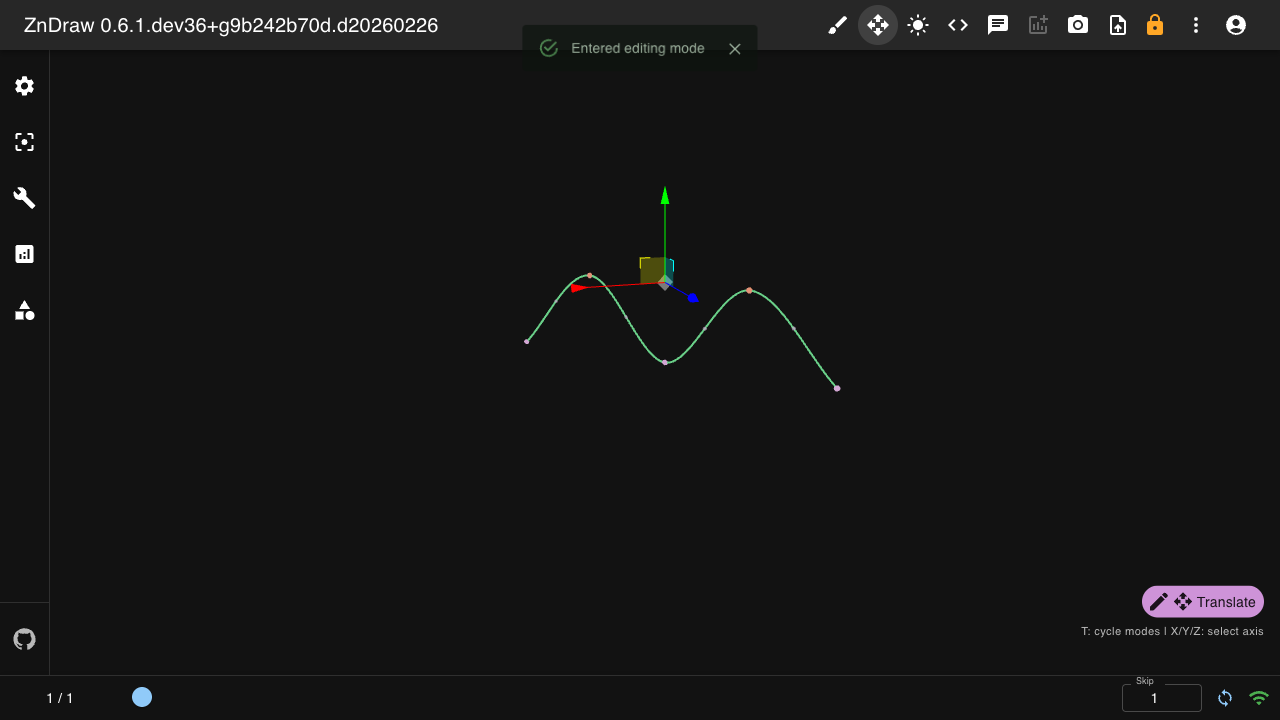The height and width of the screenshot is (720, 1280).
Task: Click the ZnDraw version title text
Action: coord(231,25)
